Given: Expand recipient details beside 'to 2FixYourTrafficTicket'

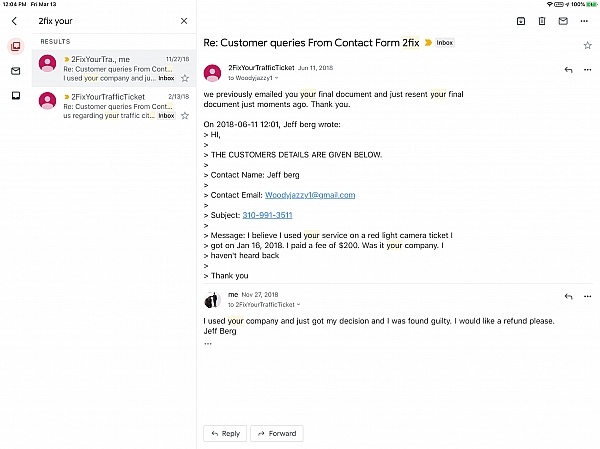Looking at the screenshot, I should [x=298, y=304].
